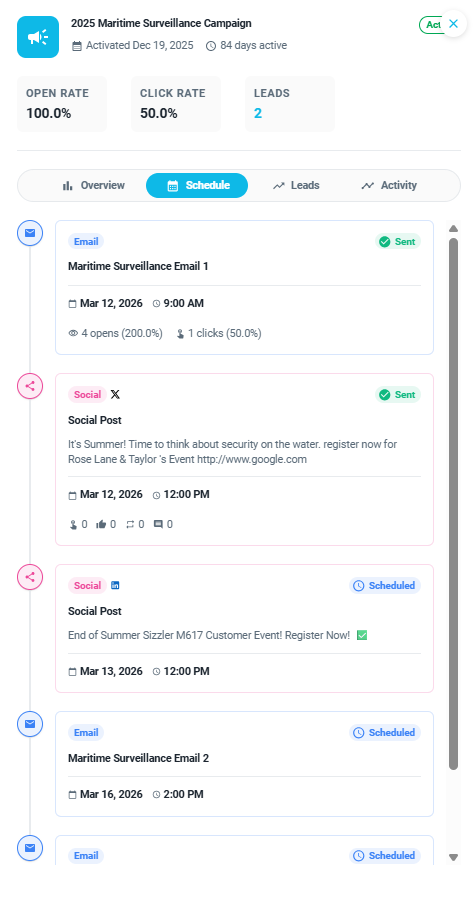This screenshot has width=475, height=900.
Task: Click the Sent status badge on Email 1
Action: 398,242
